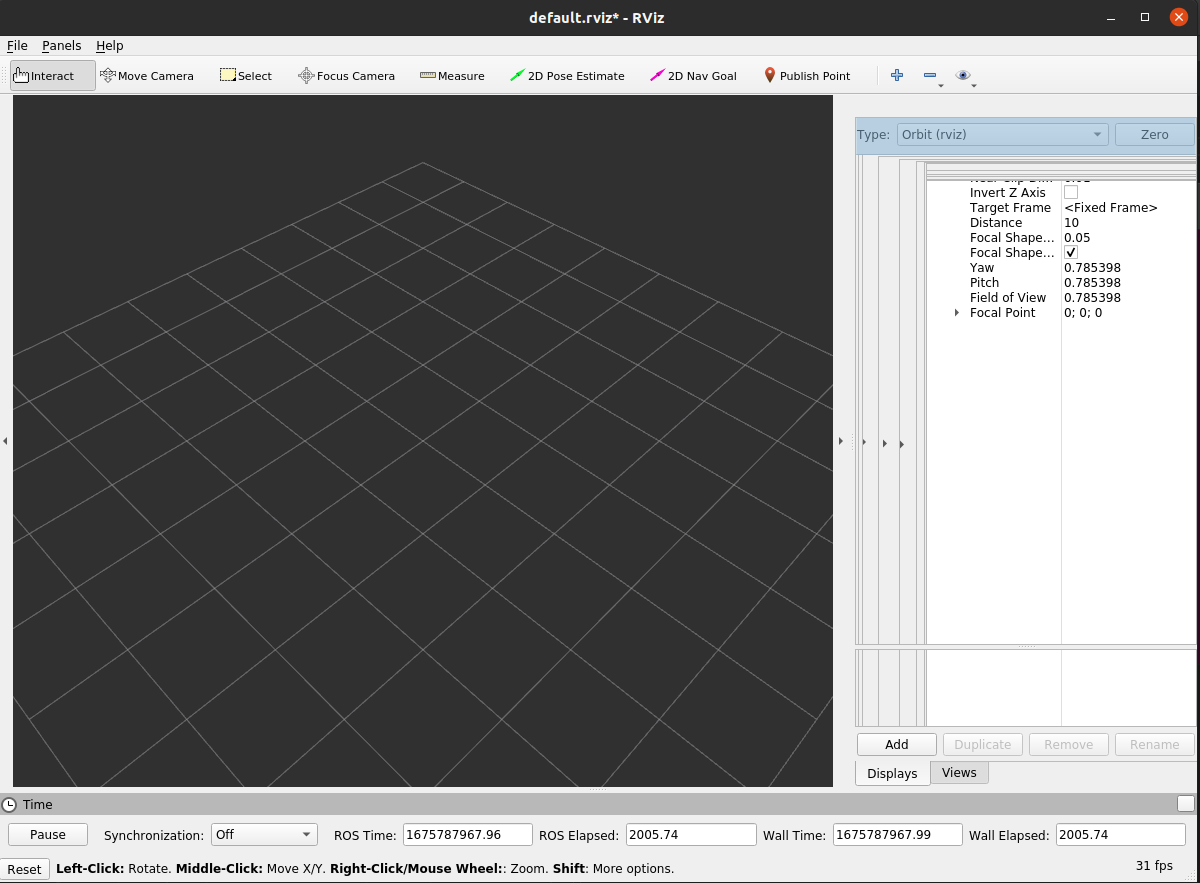Open the eye icon views dropdown
Image resolution: width=1200 pixels, height=883 pixels.
pos(965,76)
